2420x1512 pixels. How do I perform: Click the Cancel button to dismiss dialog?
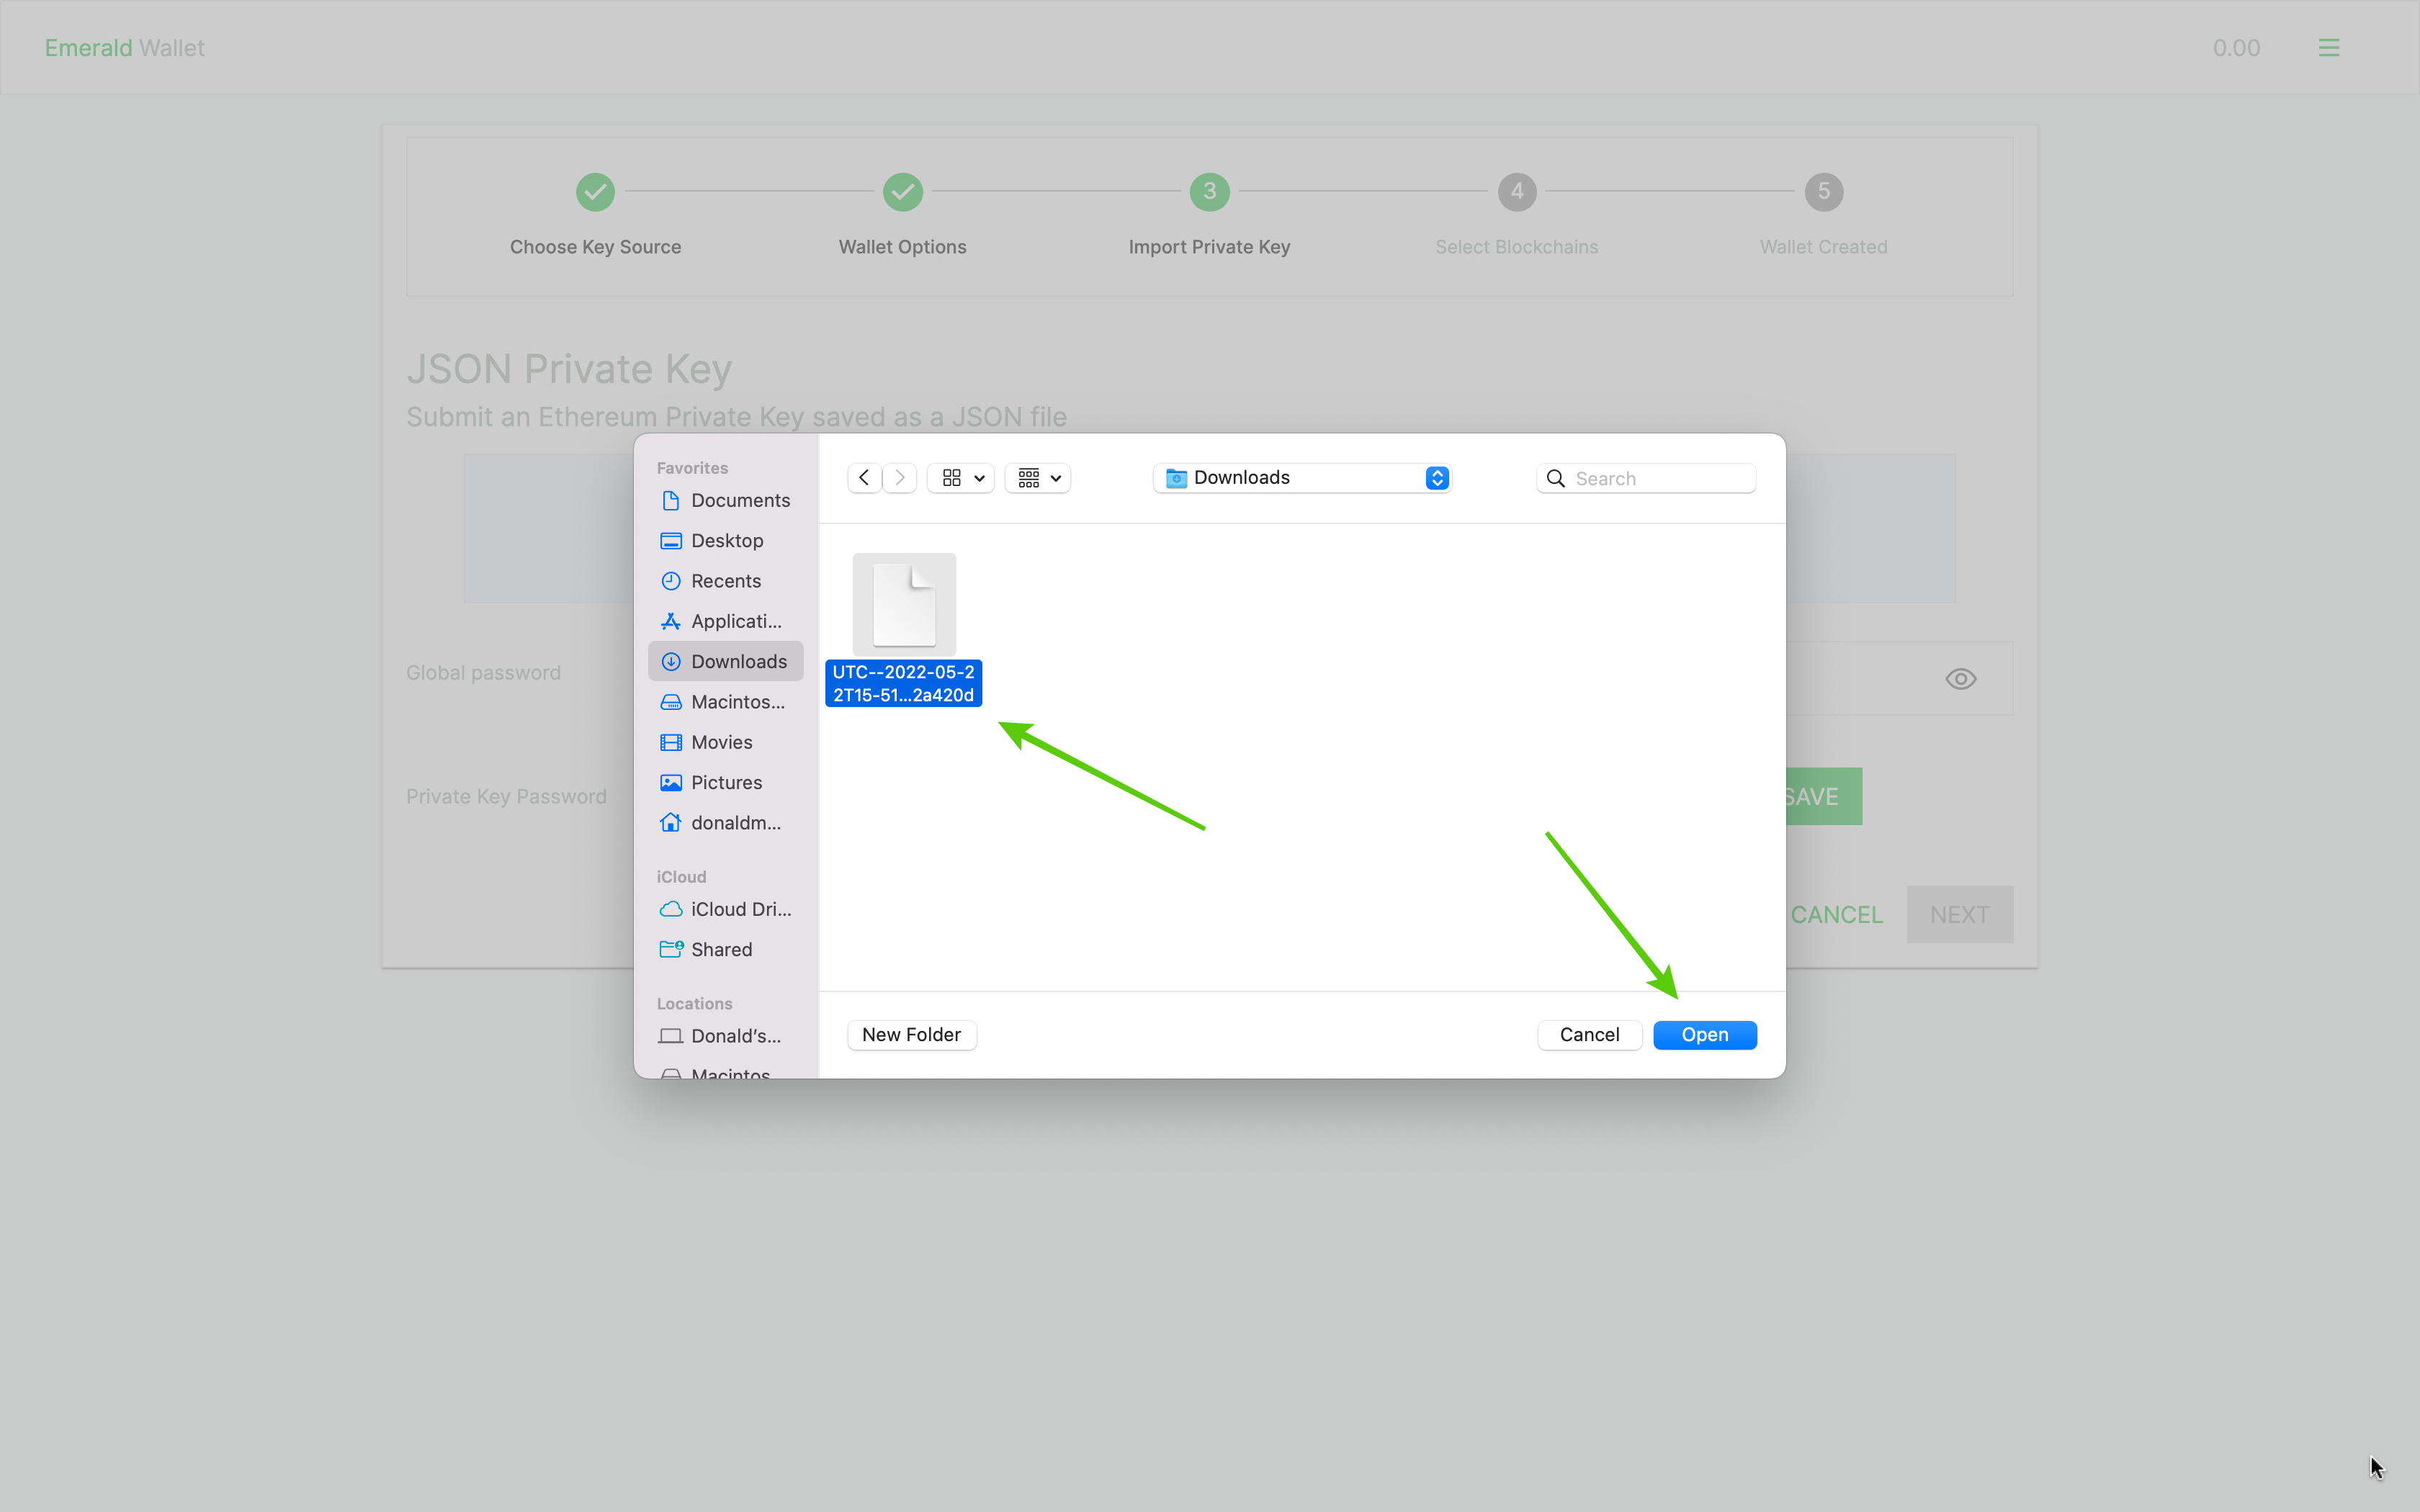coord(1589,1033)
